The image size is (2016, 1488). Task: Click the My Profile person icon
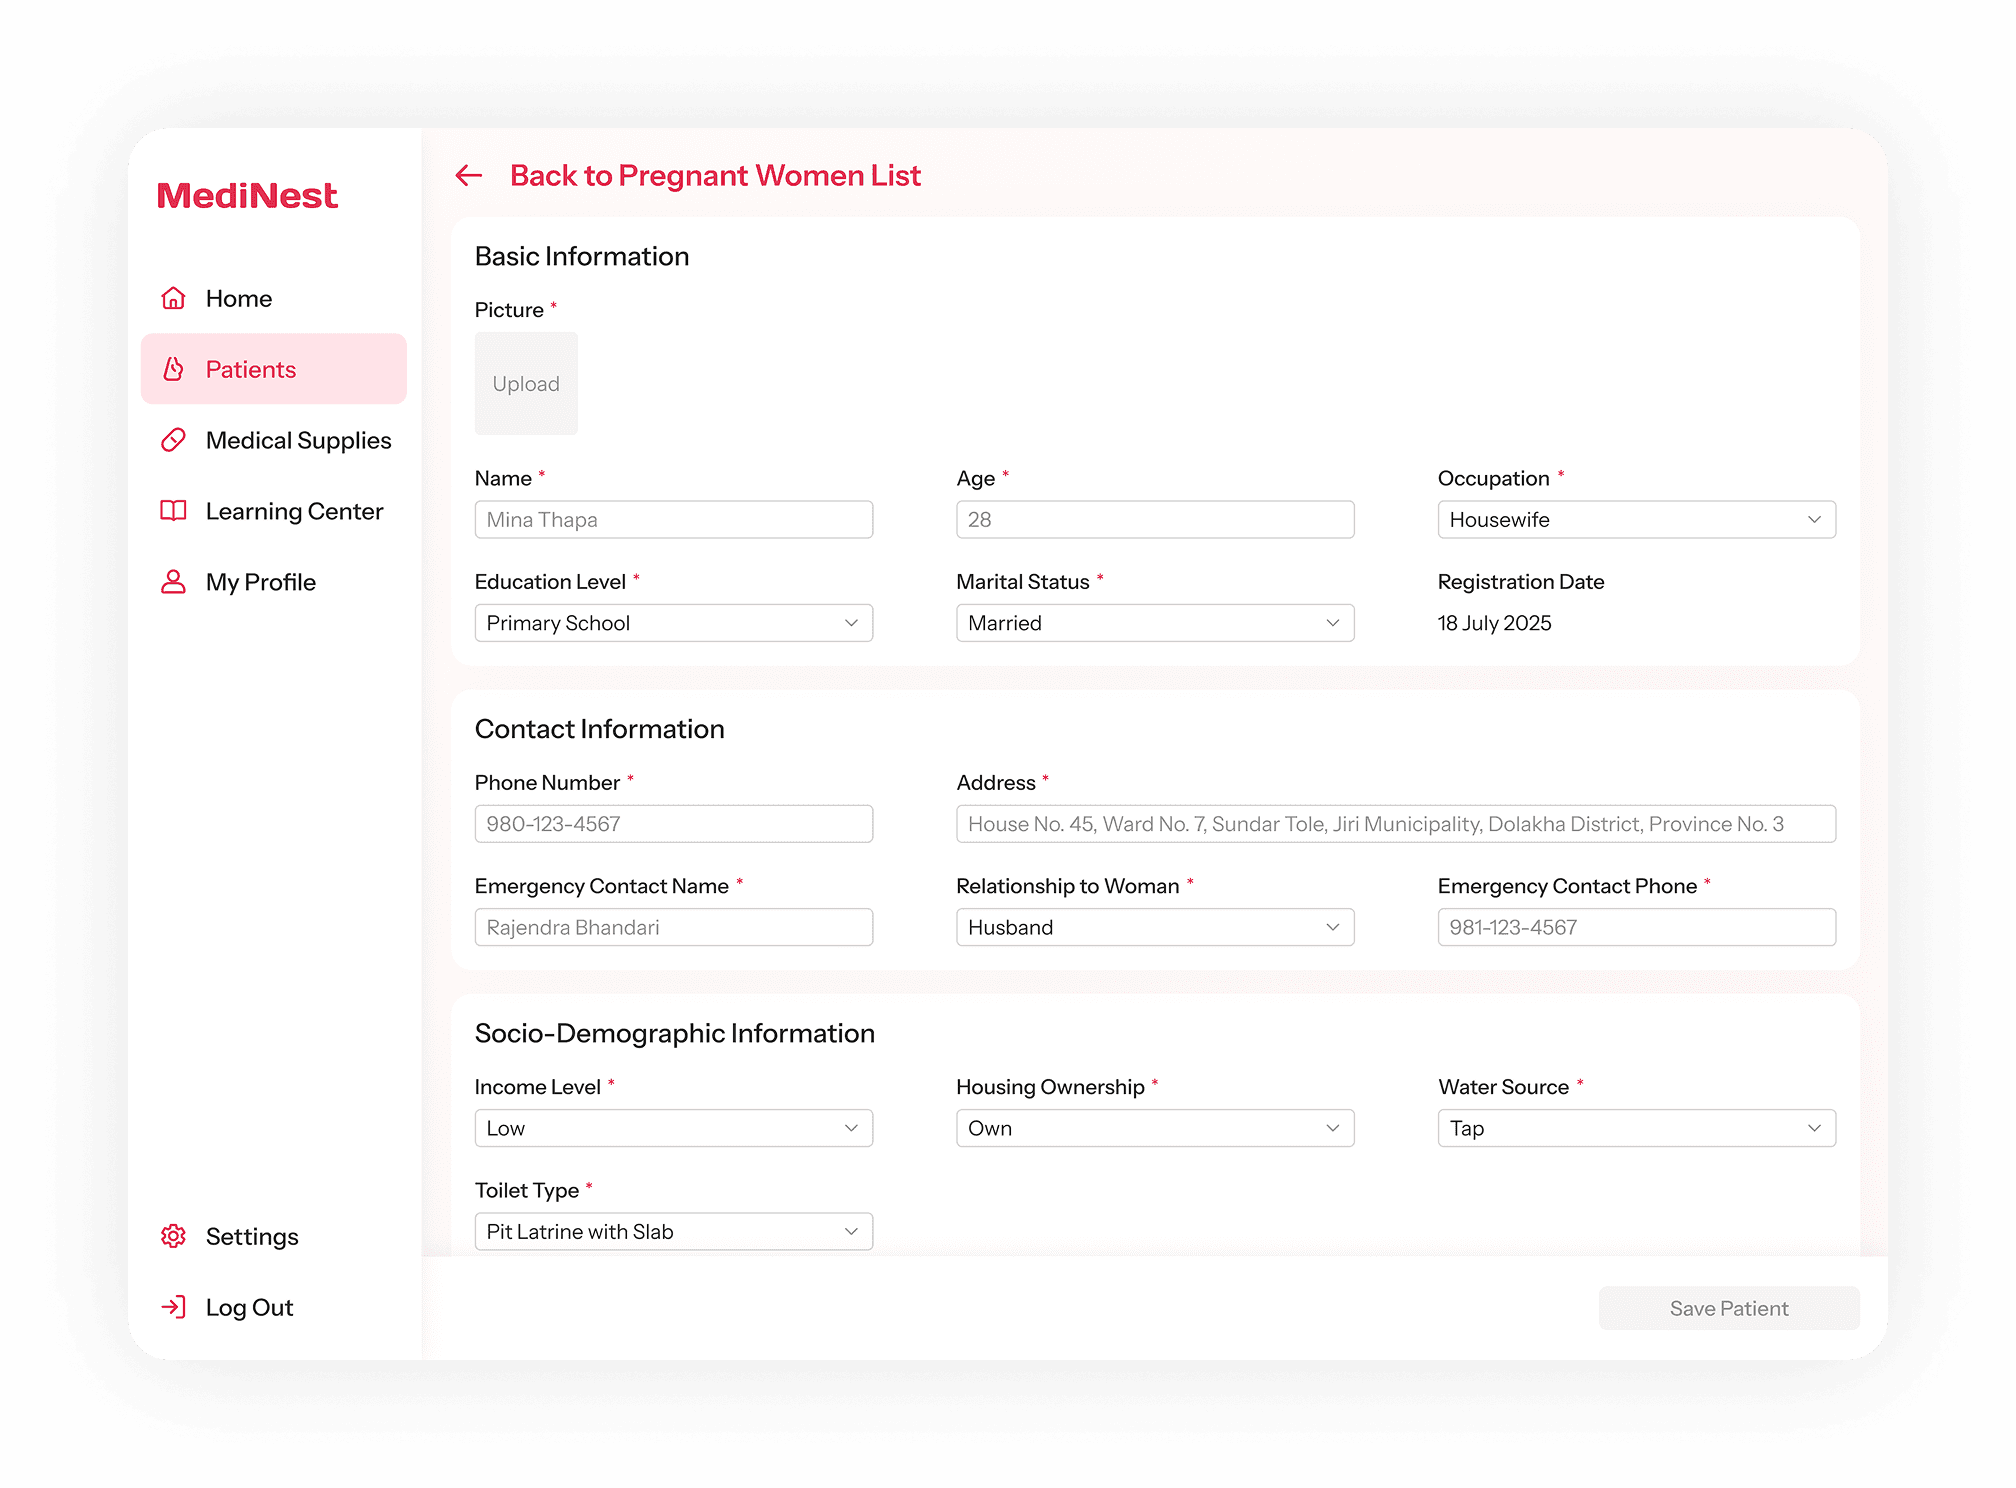[174, 582]
